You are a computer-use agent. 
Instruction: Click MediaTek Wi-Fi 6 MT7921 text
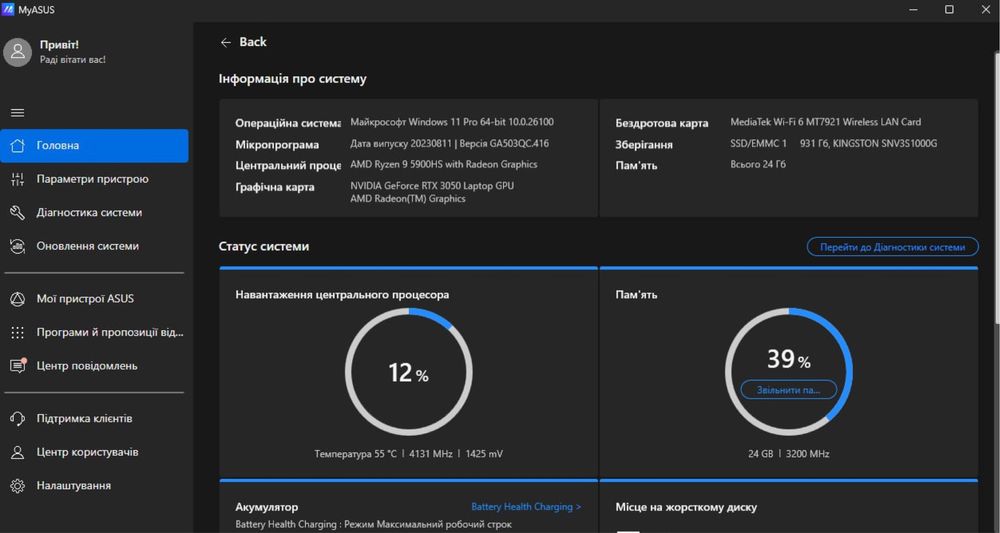point(826,122)
